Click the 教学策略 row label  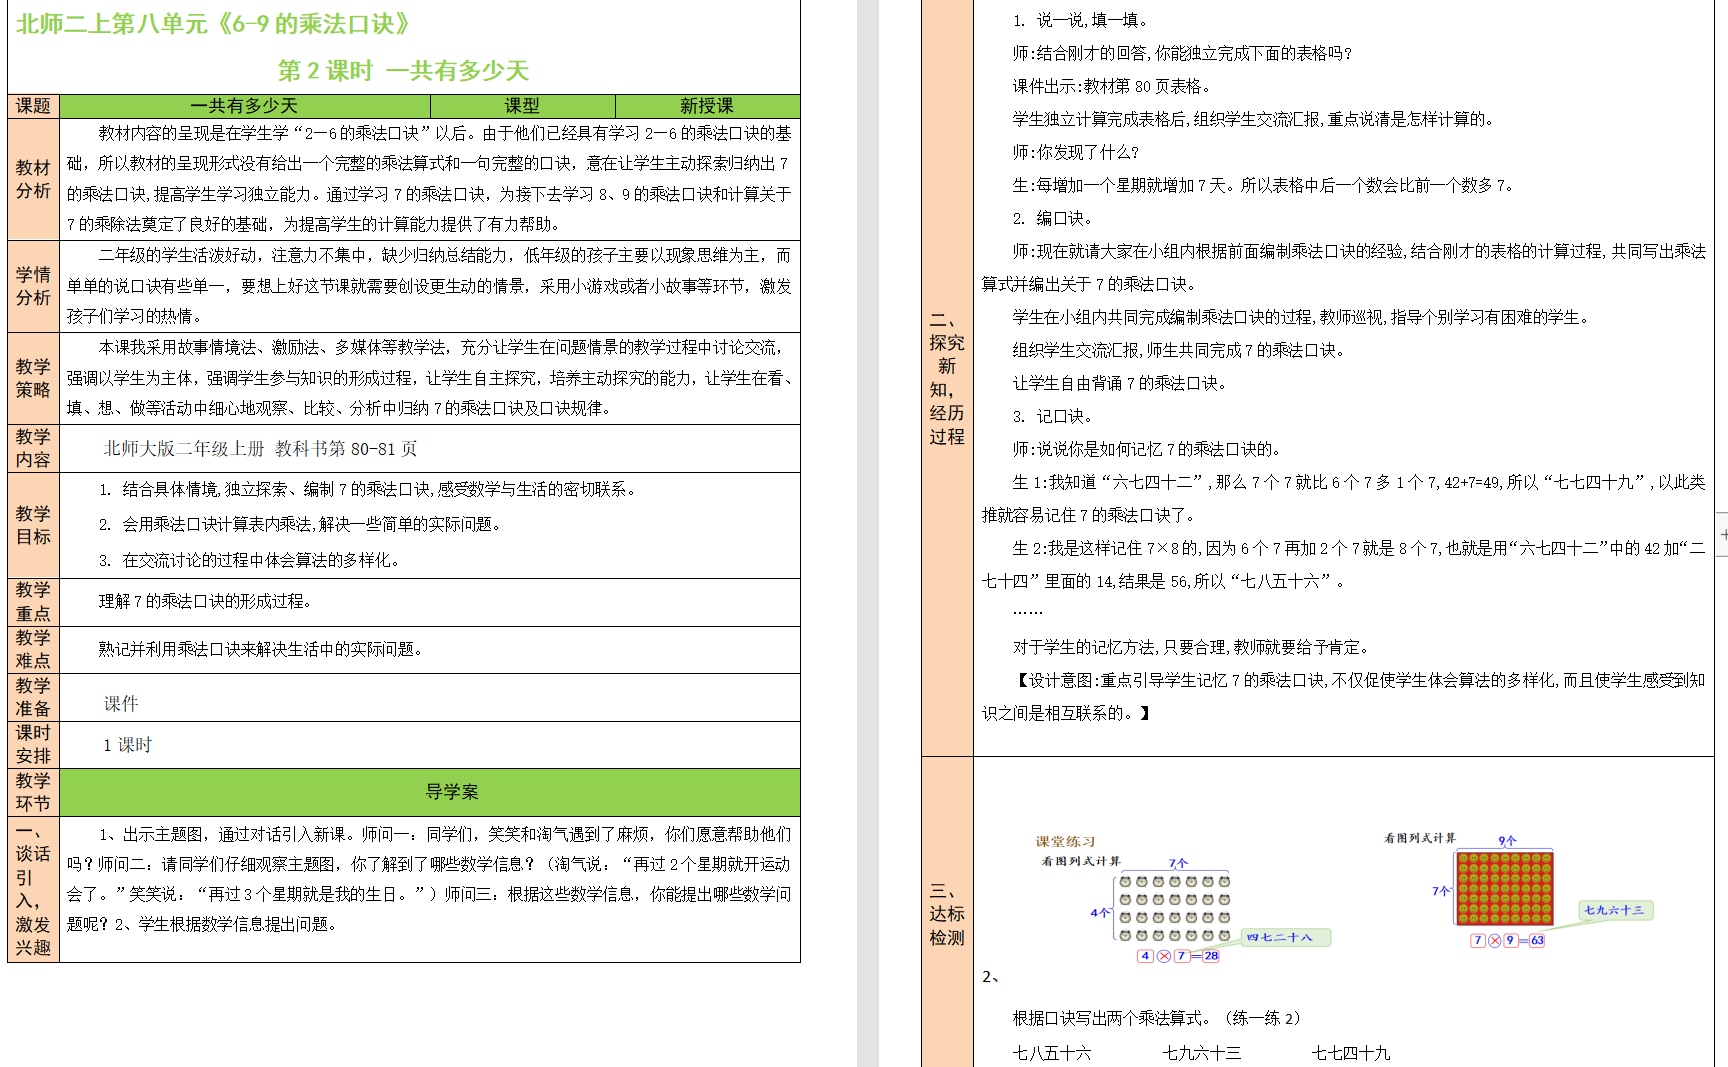[34, 378]
